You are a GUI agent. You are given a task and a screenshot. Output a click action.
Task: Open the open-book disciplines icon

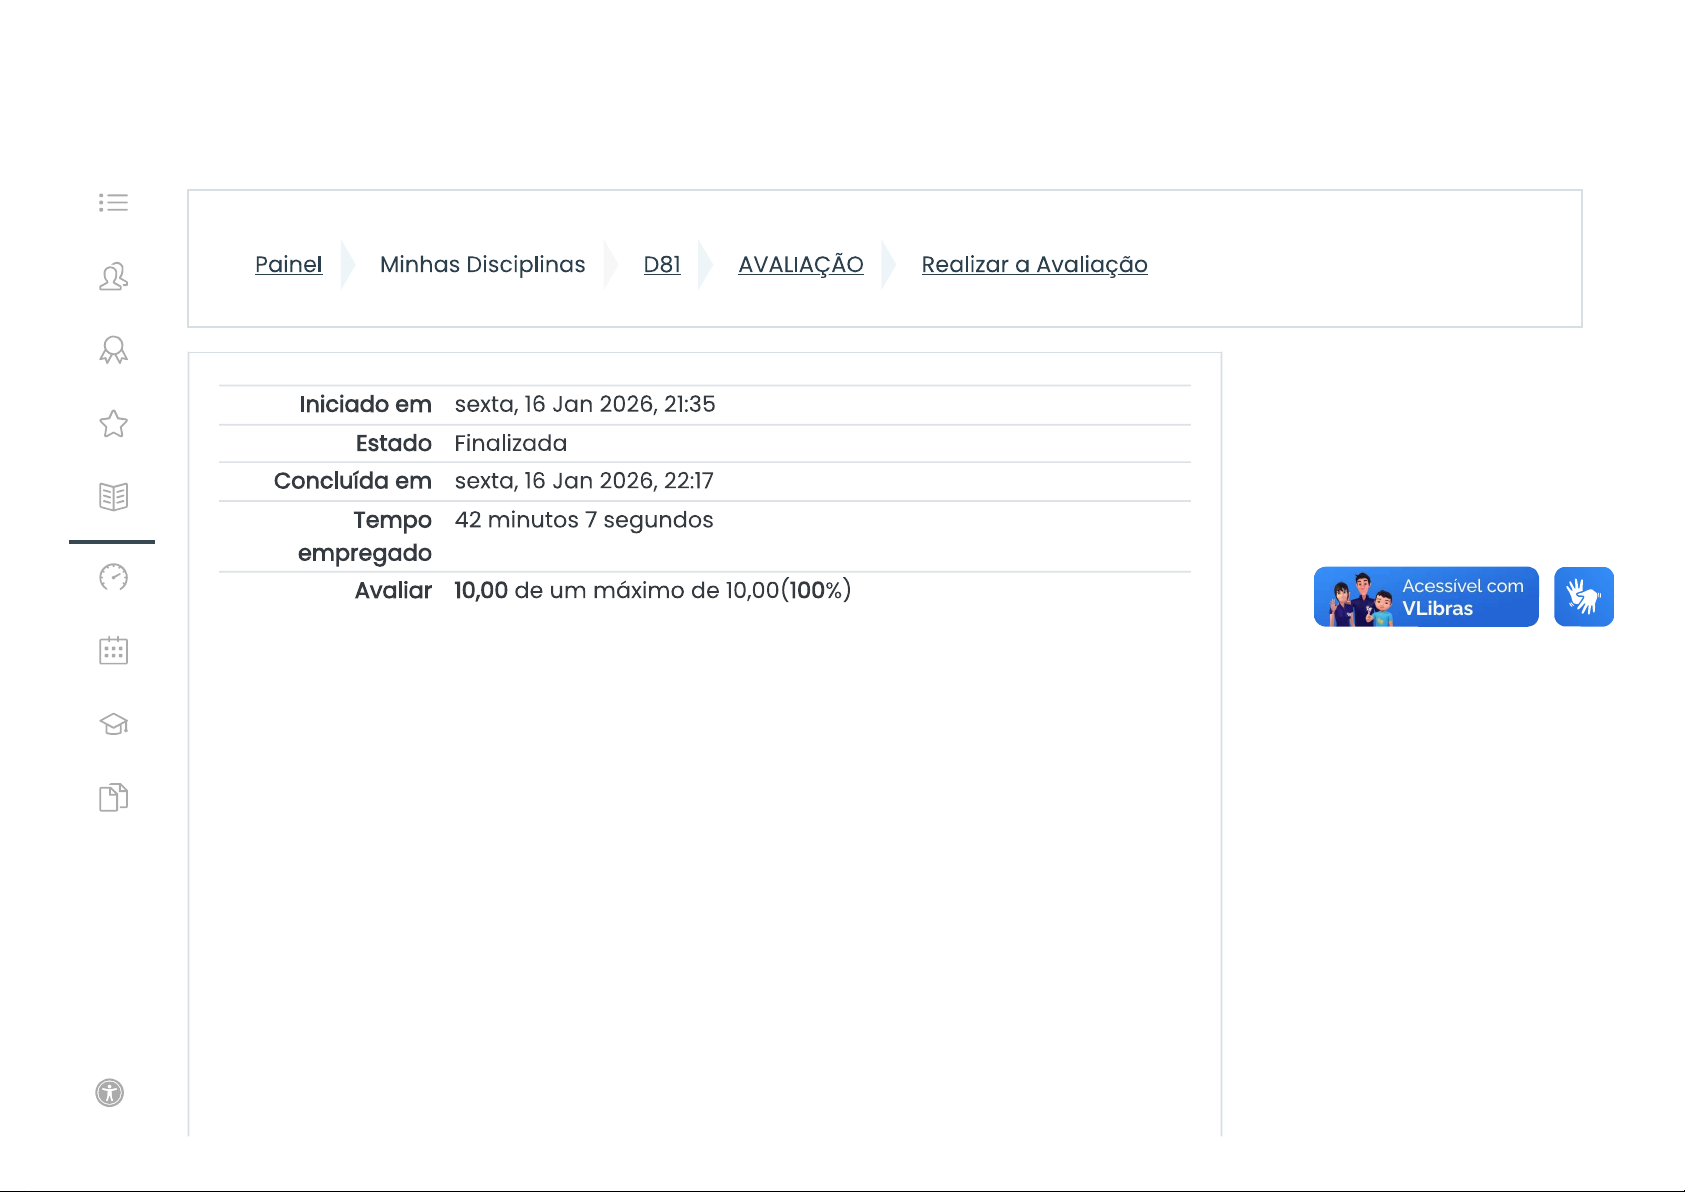pos(113,497)
